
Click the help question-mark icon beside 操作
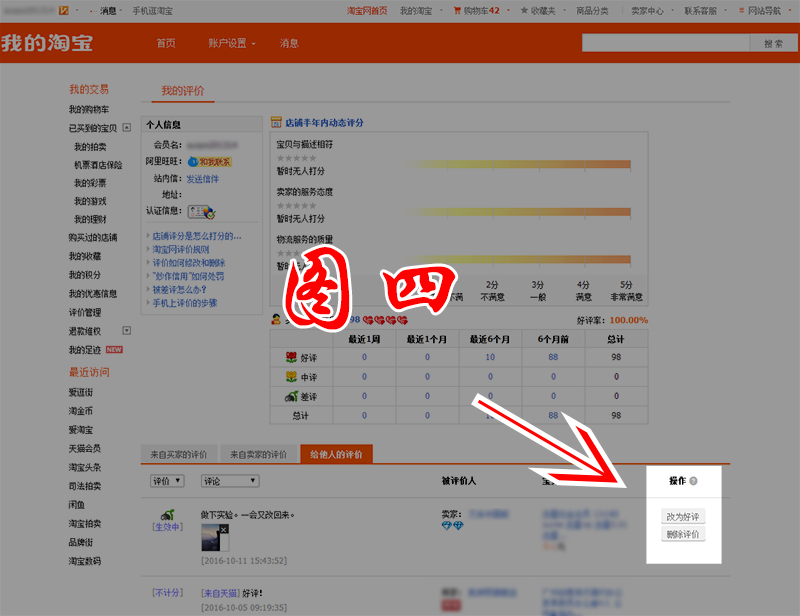tap(692, 480)
